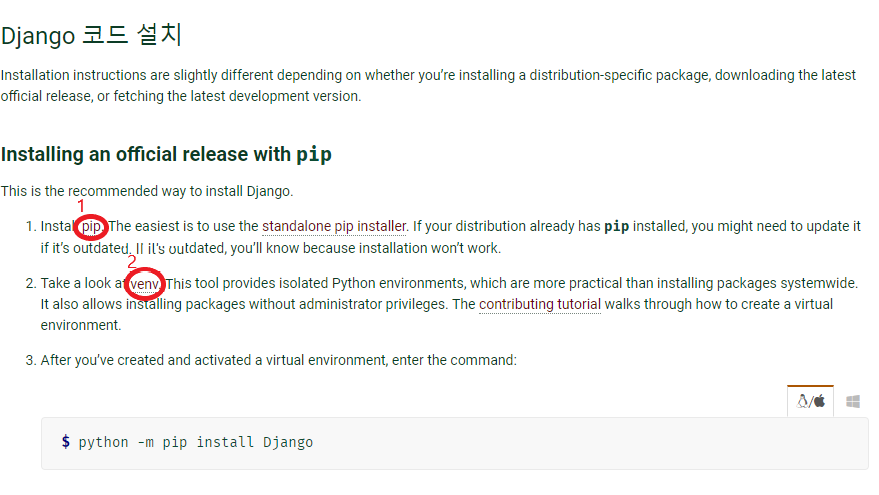The image size is (879, 495).
Task: Click the 'Installing an official release with pip' heading
Action: tap(166, 154)
